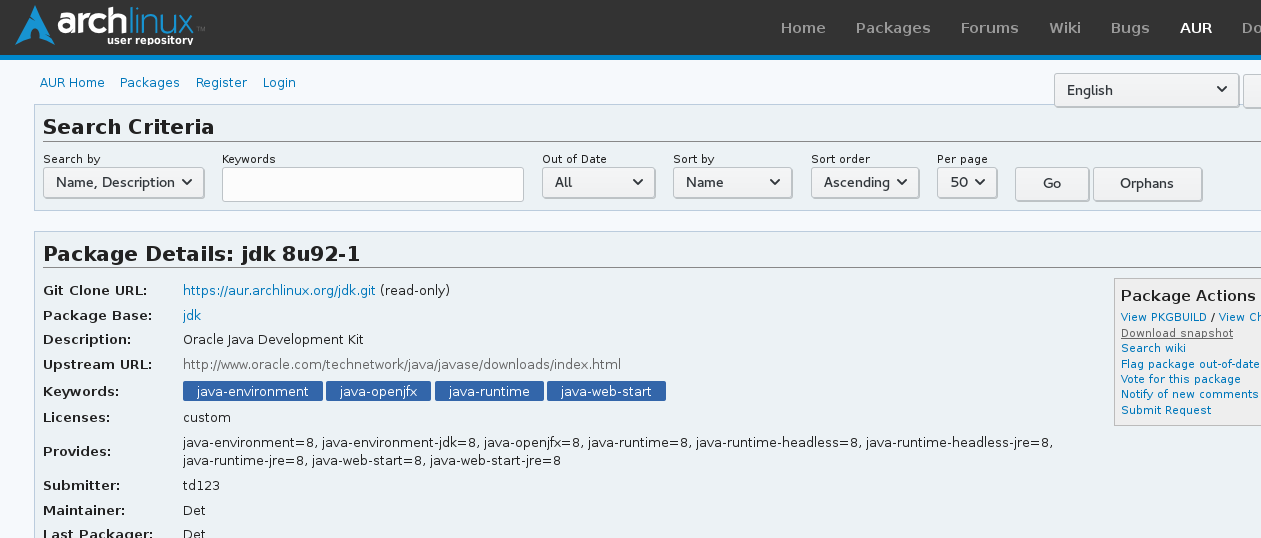Image resolution: width=1261 pixels, height=538 pixels.
Task: Go to the Register link
Action: tap(221, 83)
